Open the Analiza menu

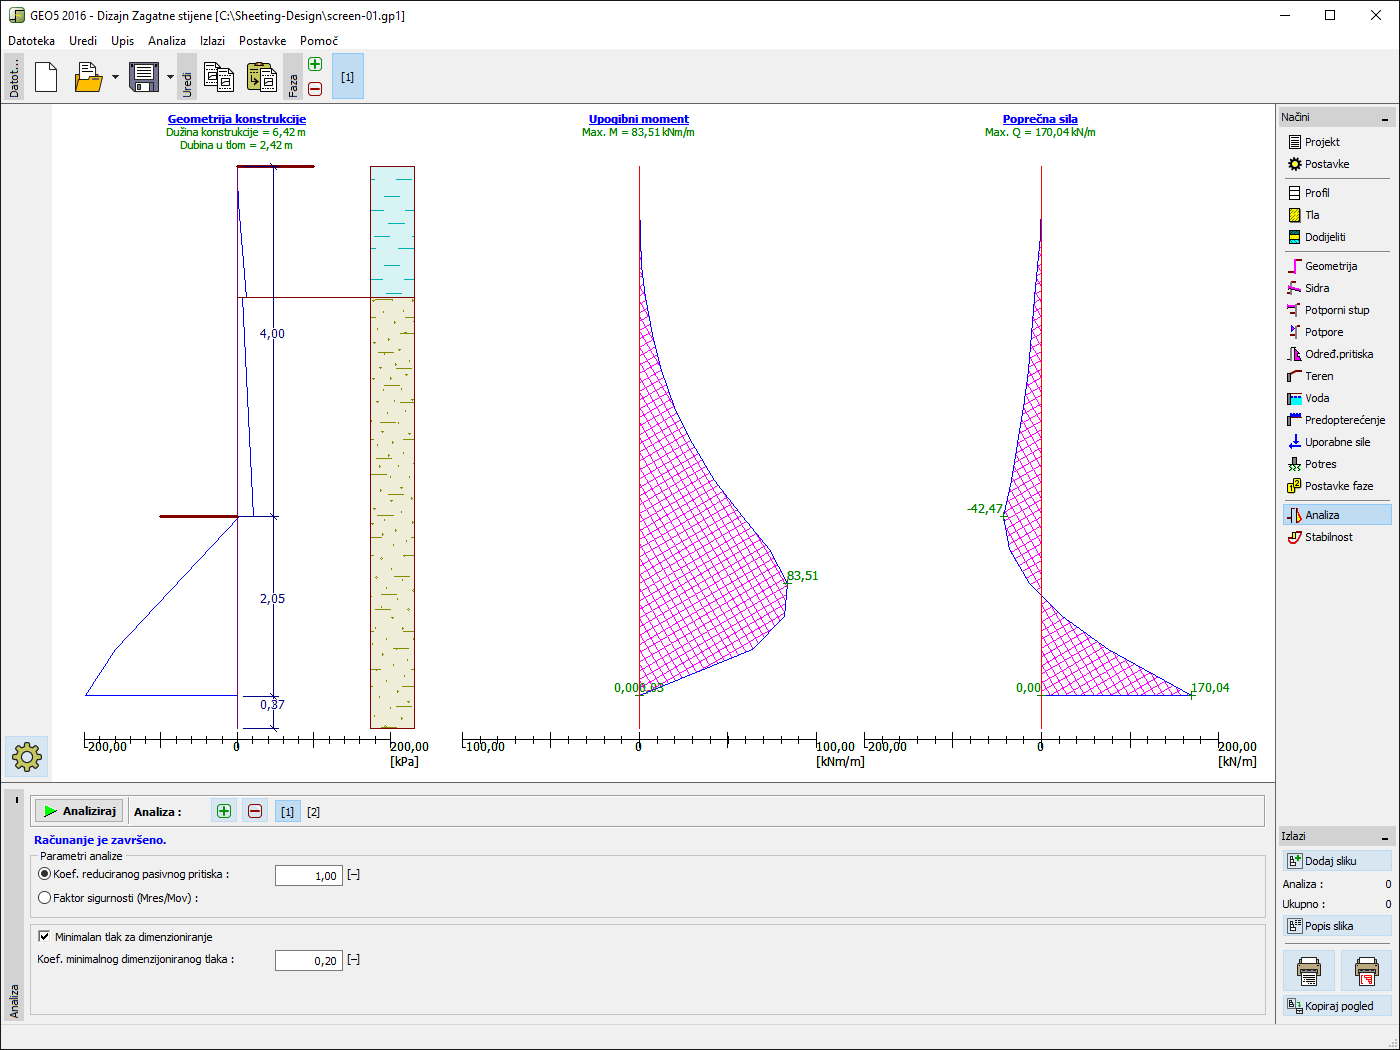coord(166,41)
